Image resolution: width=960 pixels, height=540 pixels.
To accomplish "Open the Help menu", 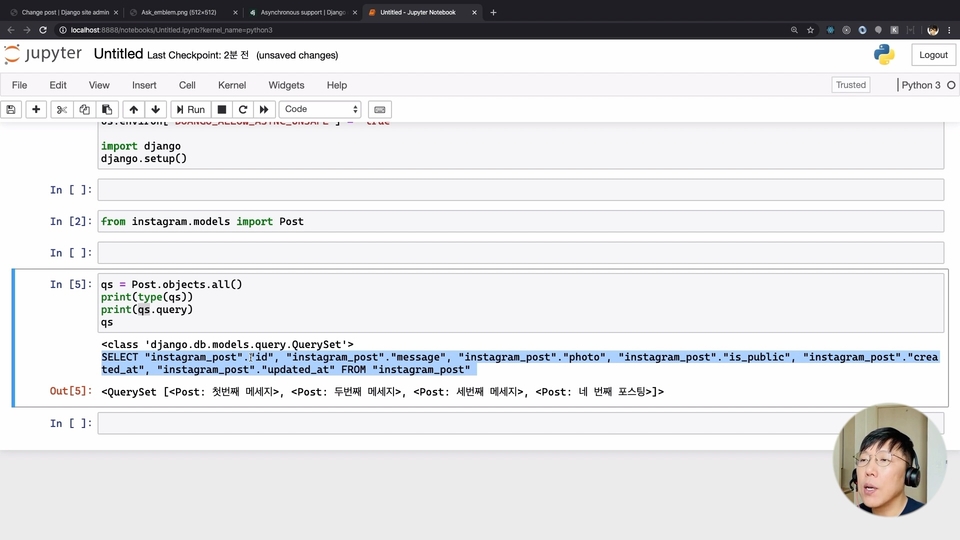I will point(337,85).
